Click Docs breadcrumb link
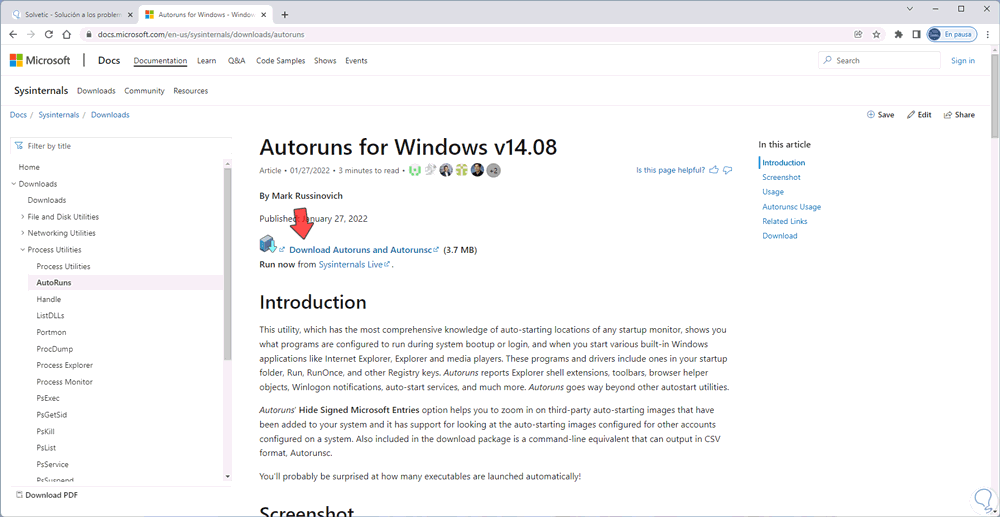Viewport: 1000px width, 517px height. point(18,115)
